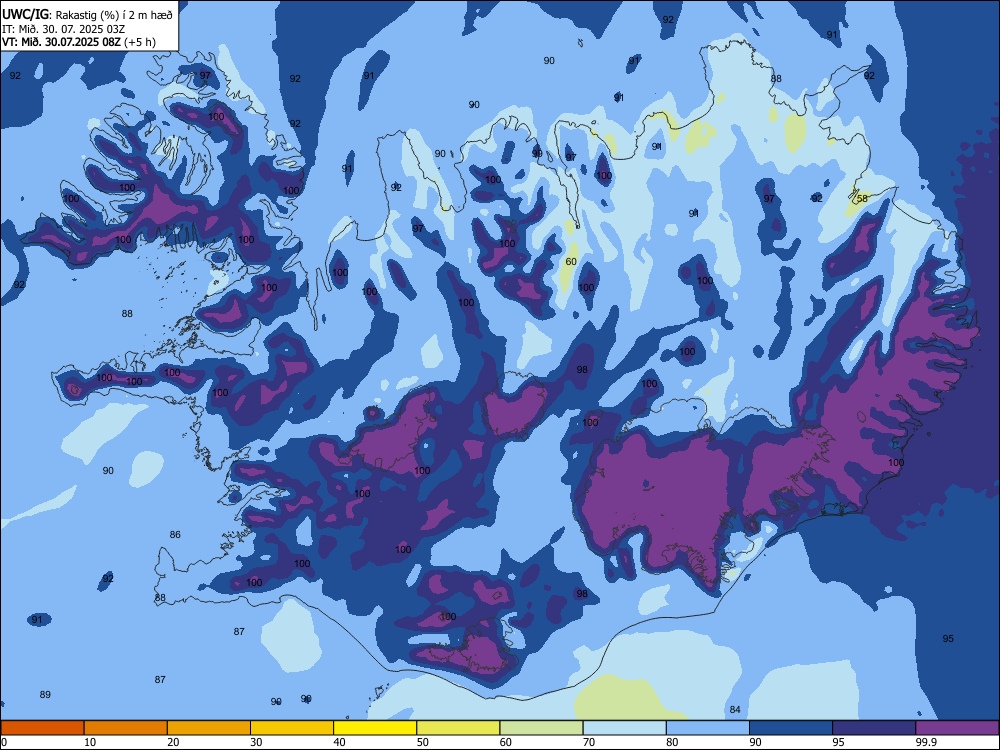Click the '0' label on the legend scale
The height and width of the screenshot is (750, 1000).
(4, 742)
